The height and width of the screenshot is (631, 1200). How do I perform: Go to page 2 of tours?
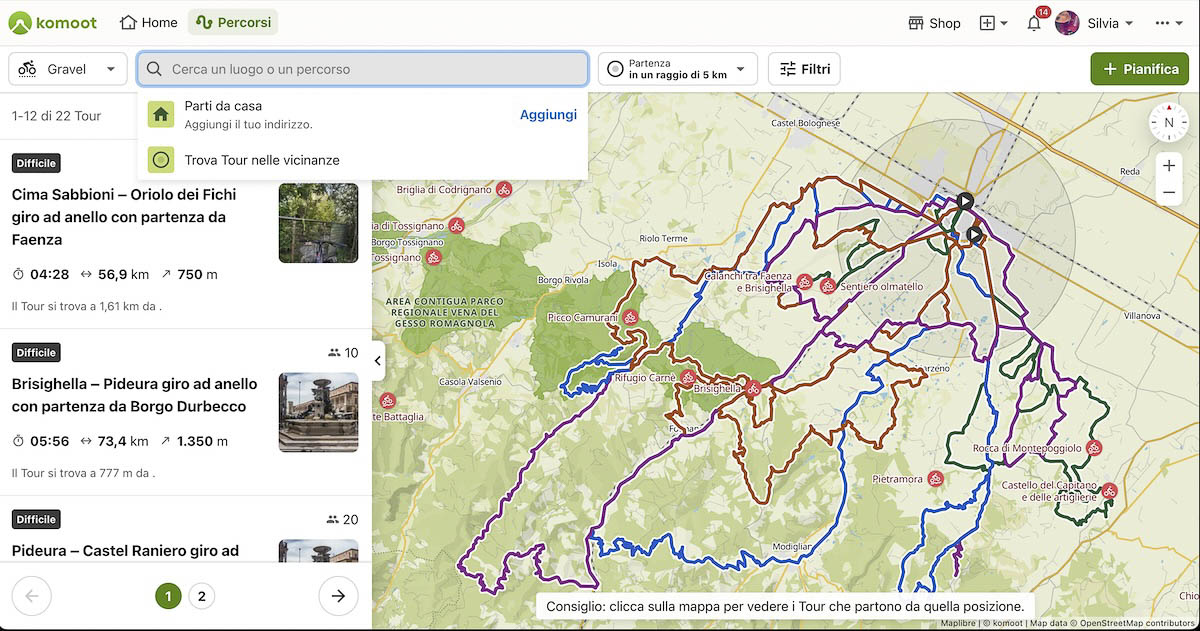[201, 597]
